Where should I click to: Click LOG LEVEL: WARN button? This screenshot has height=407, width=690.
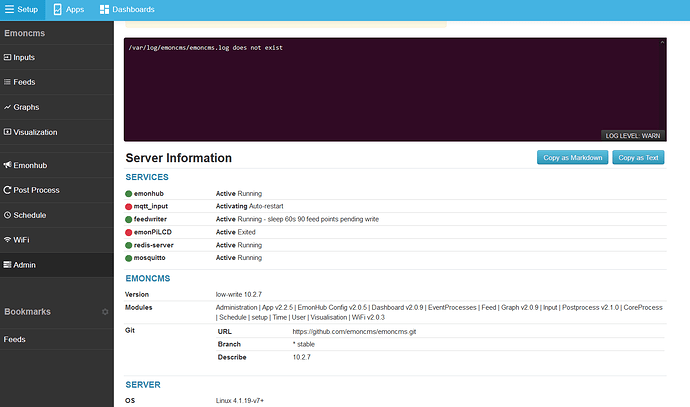click(633, 136)
